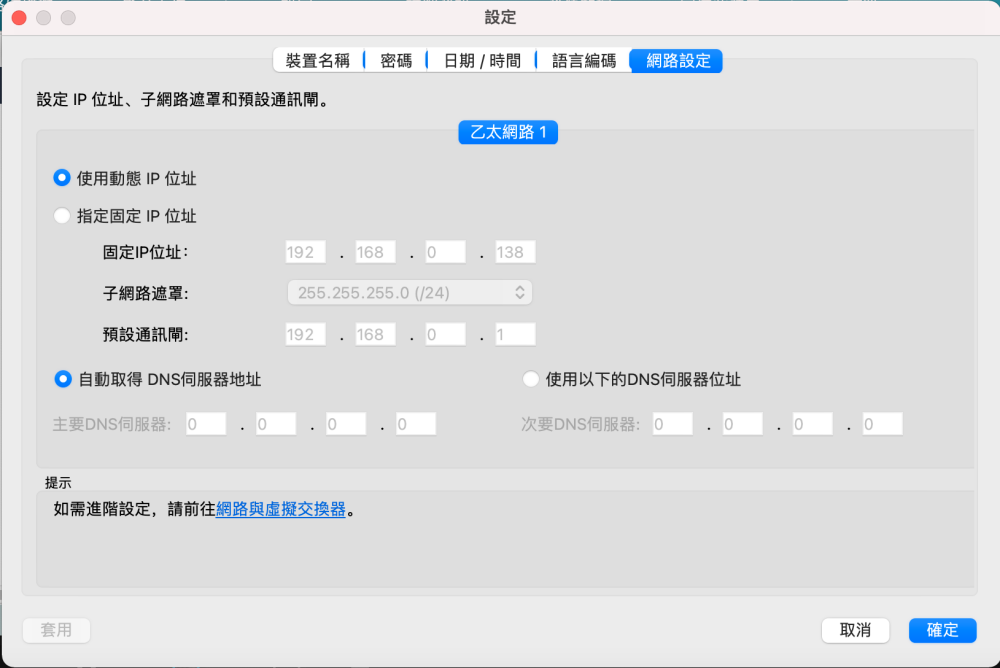The image size is (1000, 668).
Task: Click first octet of 主要DNS伺服器
Action: point(206,424)
